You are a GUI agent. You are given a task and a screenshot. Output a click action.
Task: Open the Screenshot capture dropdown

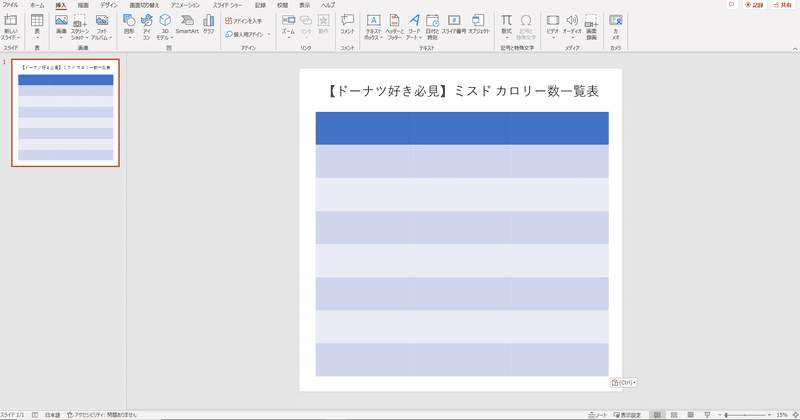tap(80, 27)
